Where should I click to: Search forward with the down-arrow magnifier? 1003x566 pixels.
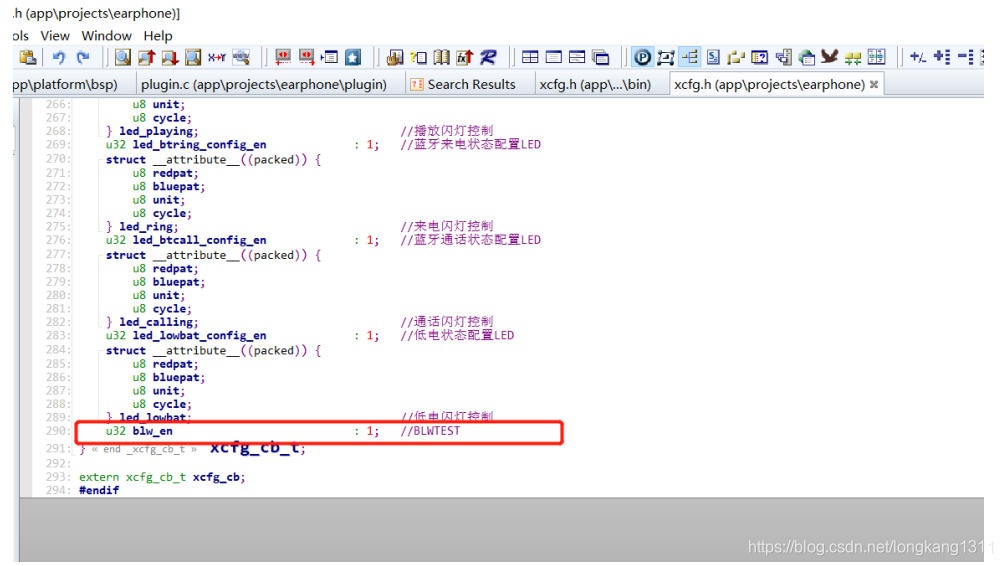click(170, 58)
